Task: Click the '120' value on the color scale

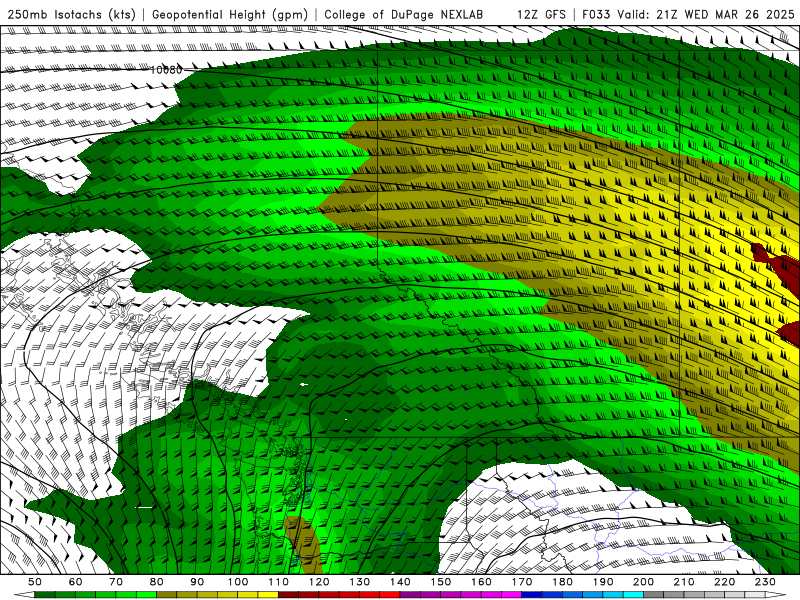Action: 319,582
